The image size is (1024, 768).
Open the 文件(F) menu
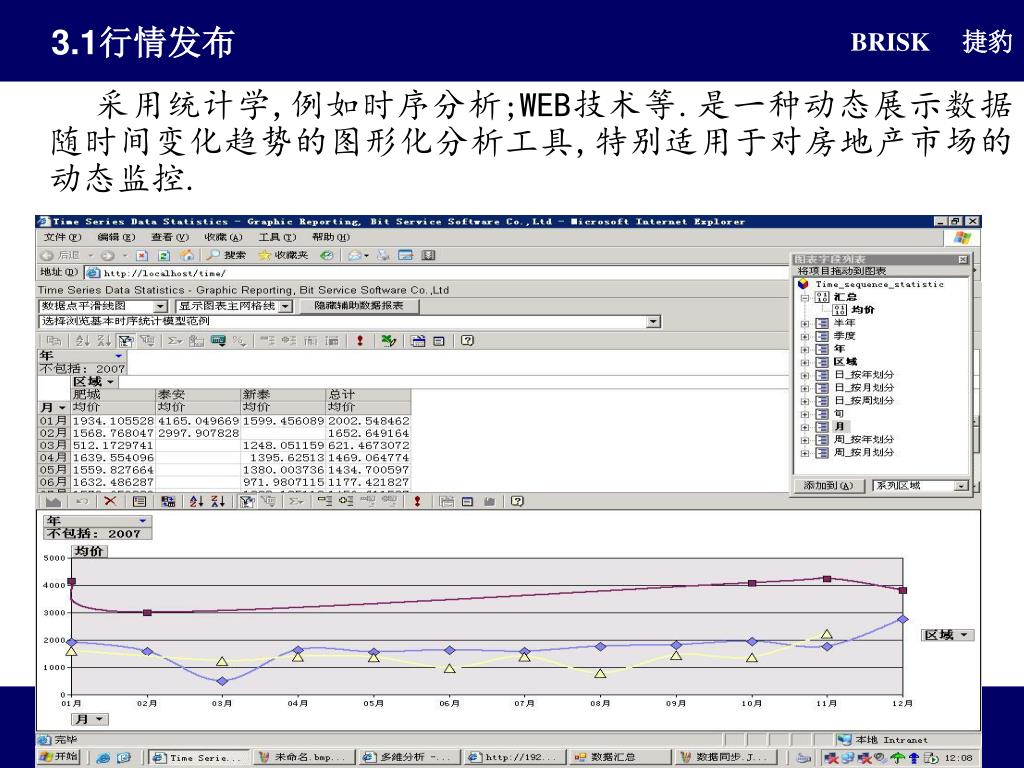[62, 238]
